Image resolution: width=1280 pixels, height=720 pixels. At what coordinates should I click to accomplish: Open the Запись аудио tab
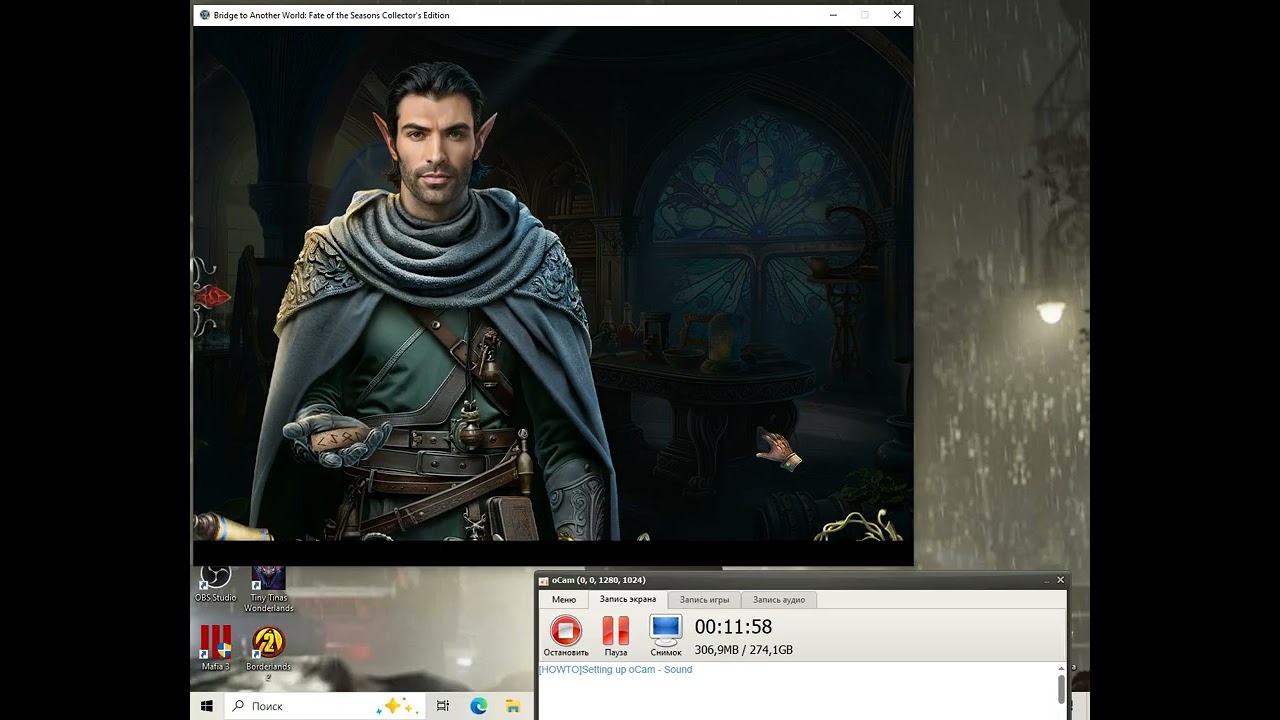click(x=779, y=600)
